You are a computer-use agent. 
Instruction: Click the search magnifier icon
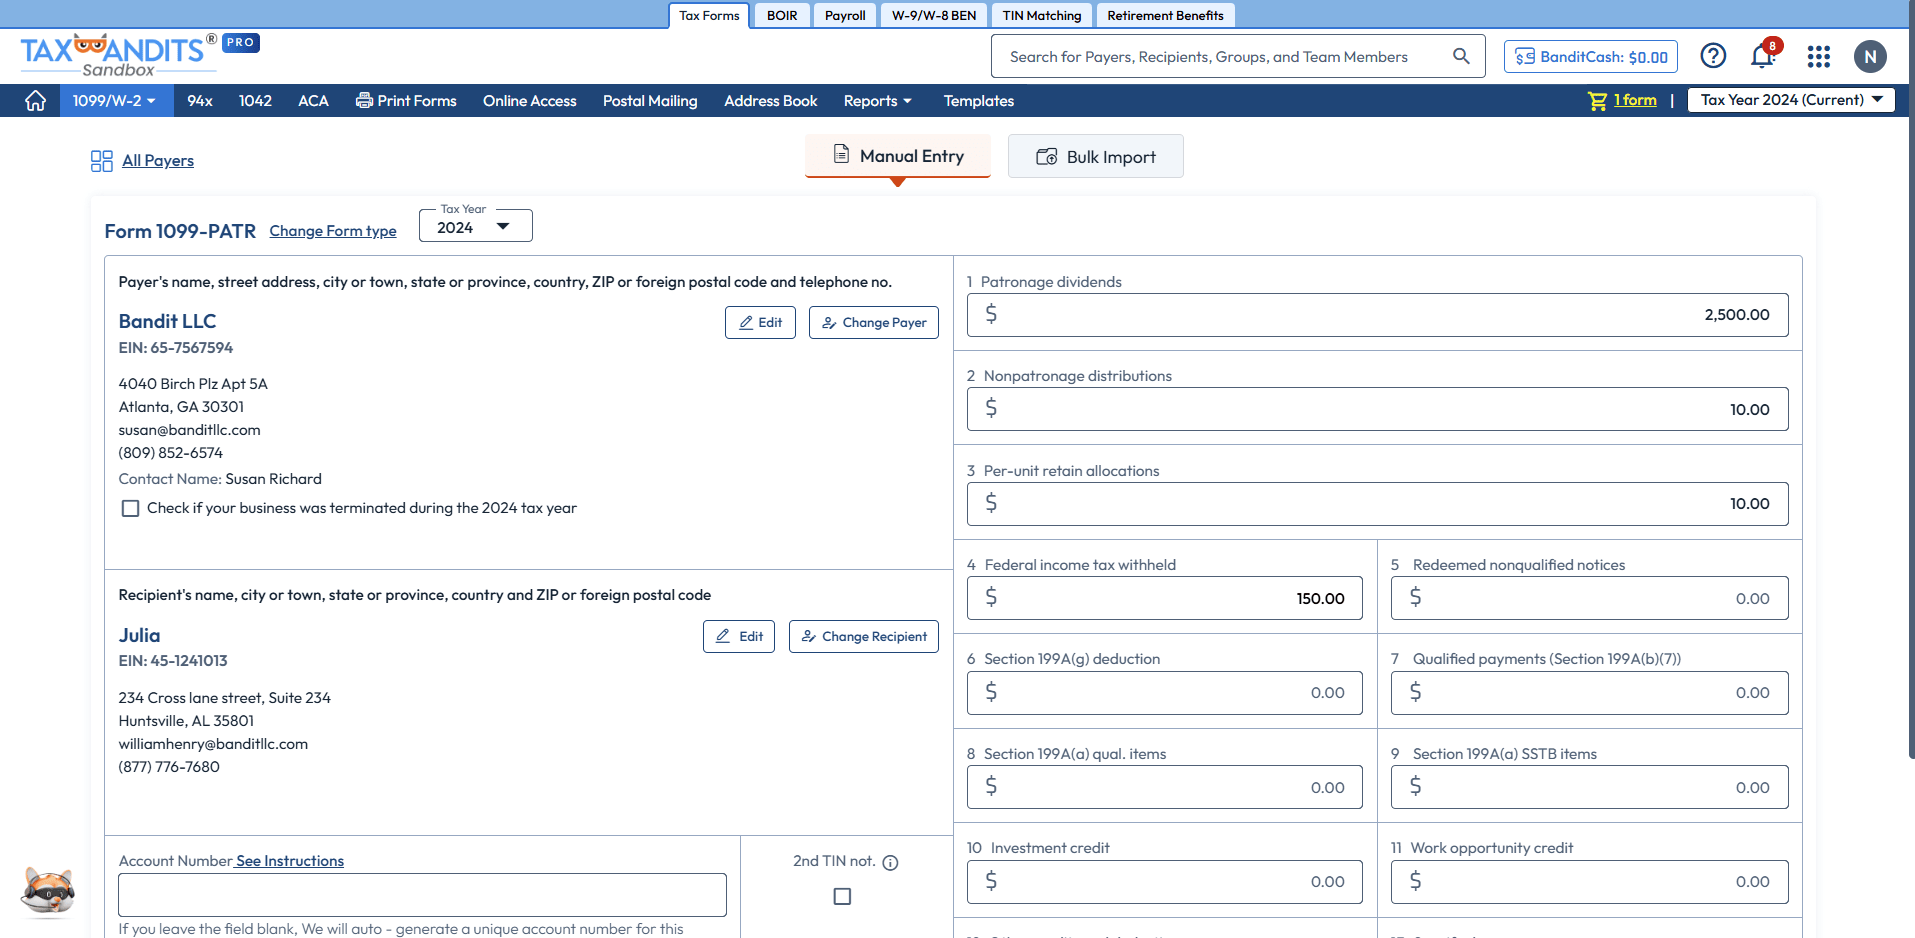[1461, 56]
